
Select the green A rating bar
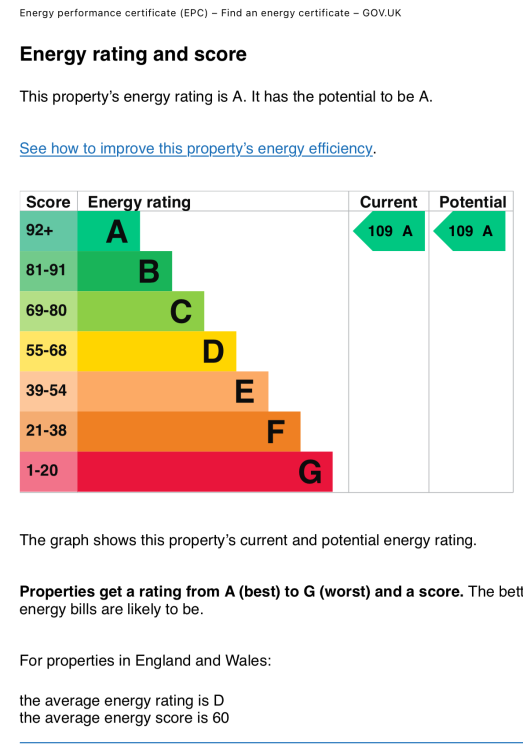109,231
